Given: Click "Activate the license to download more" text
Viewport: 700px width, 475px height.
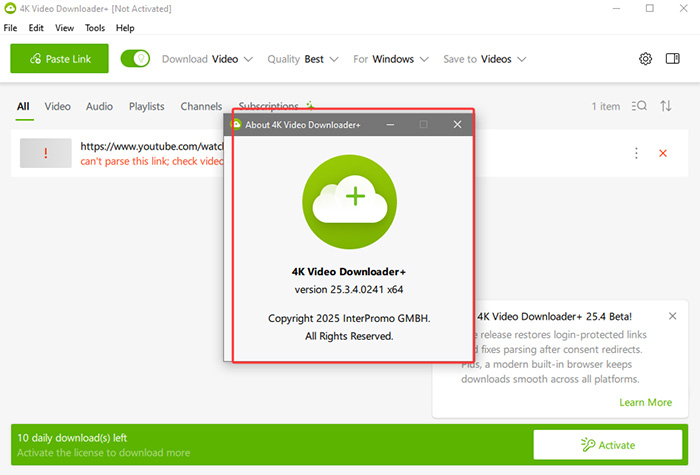Looking at the screenshot, I should [x=104, y=453].
